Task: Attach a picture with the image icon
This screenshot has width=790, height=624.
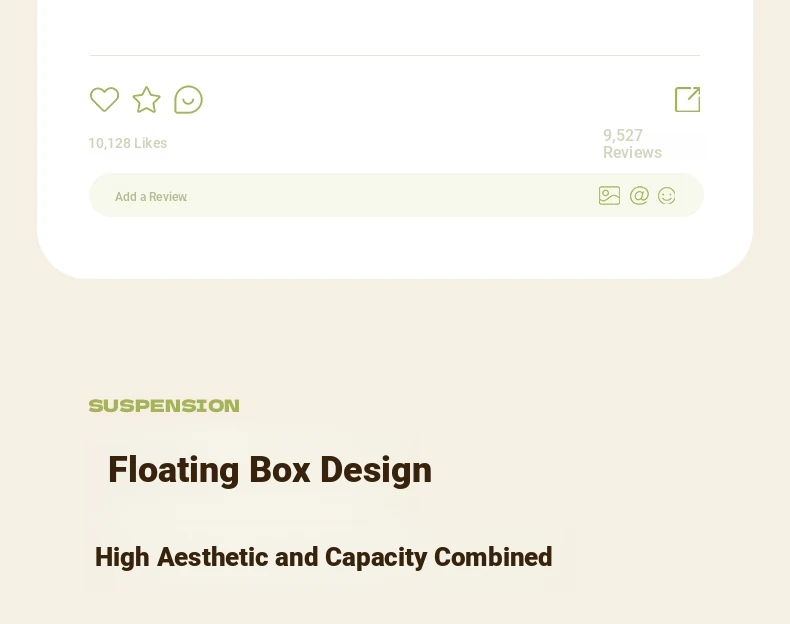Action: tap(610, 195)
